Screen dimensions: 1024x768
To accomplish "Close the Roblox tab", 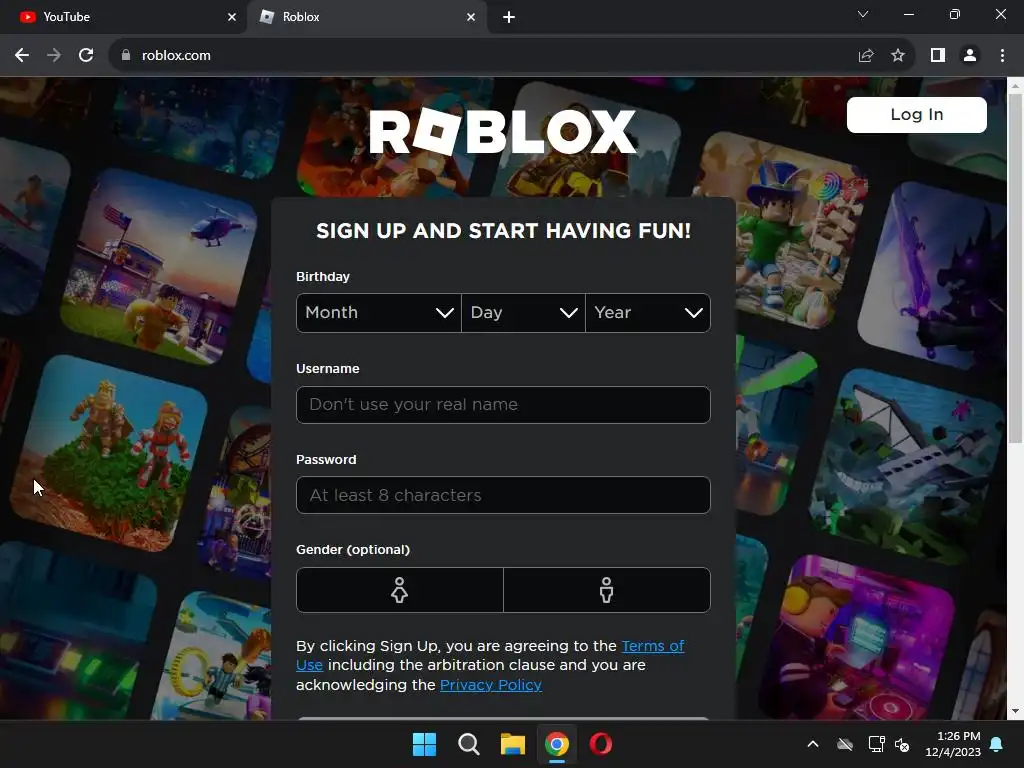I will (471, 17).
